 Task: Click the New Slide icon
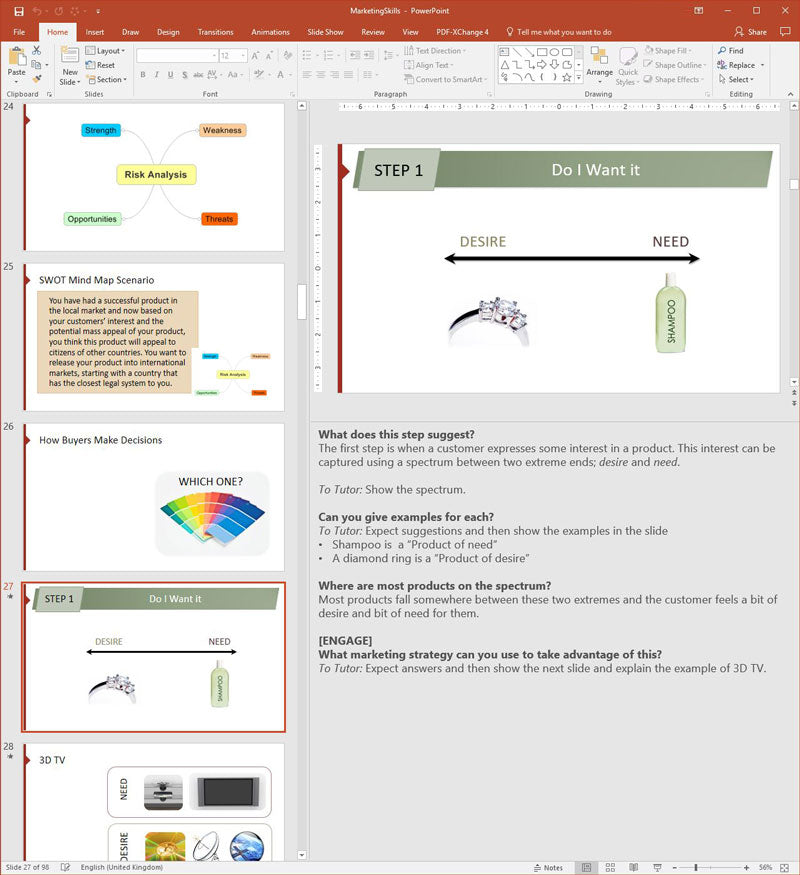tap(70, 55)
